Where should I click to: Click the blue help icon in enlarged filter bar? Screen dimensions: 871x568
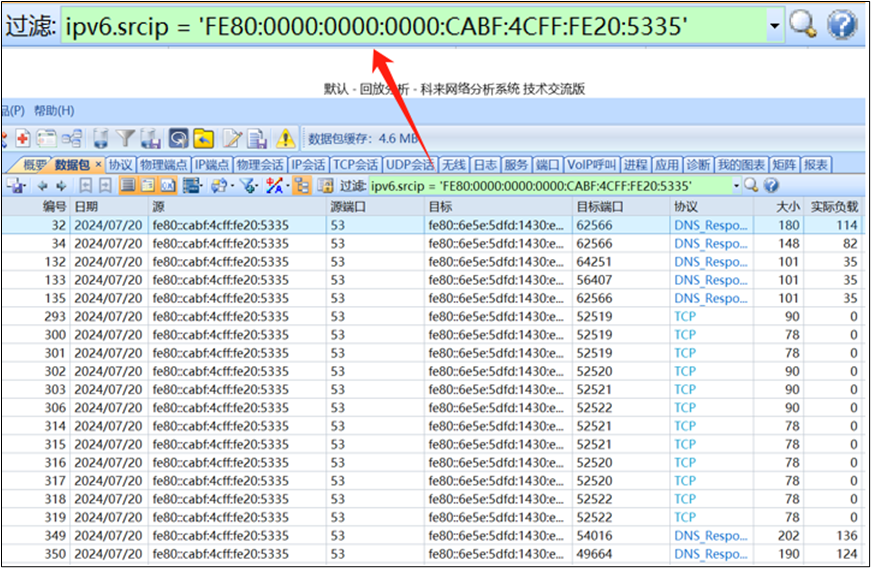843,25
